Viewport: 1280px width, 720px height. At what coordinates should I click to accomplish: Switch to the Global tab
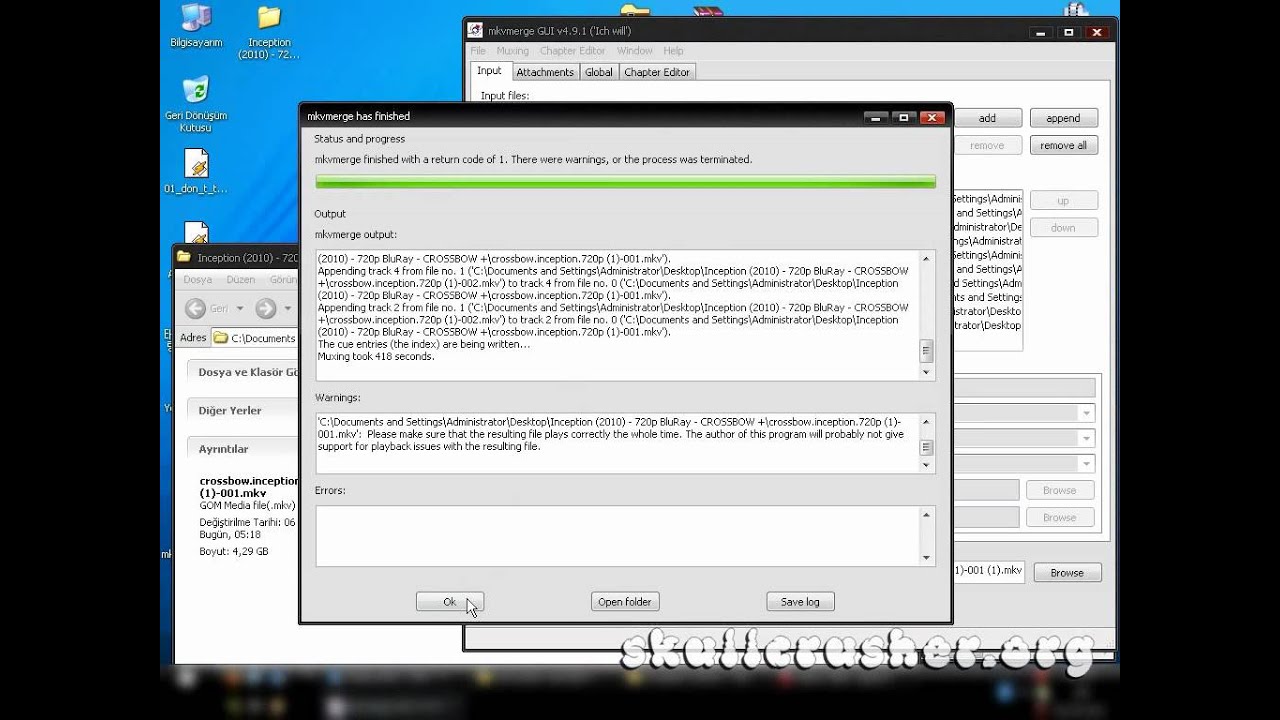coord(599,72)
